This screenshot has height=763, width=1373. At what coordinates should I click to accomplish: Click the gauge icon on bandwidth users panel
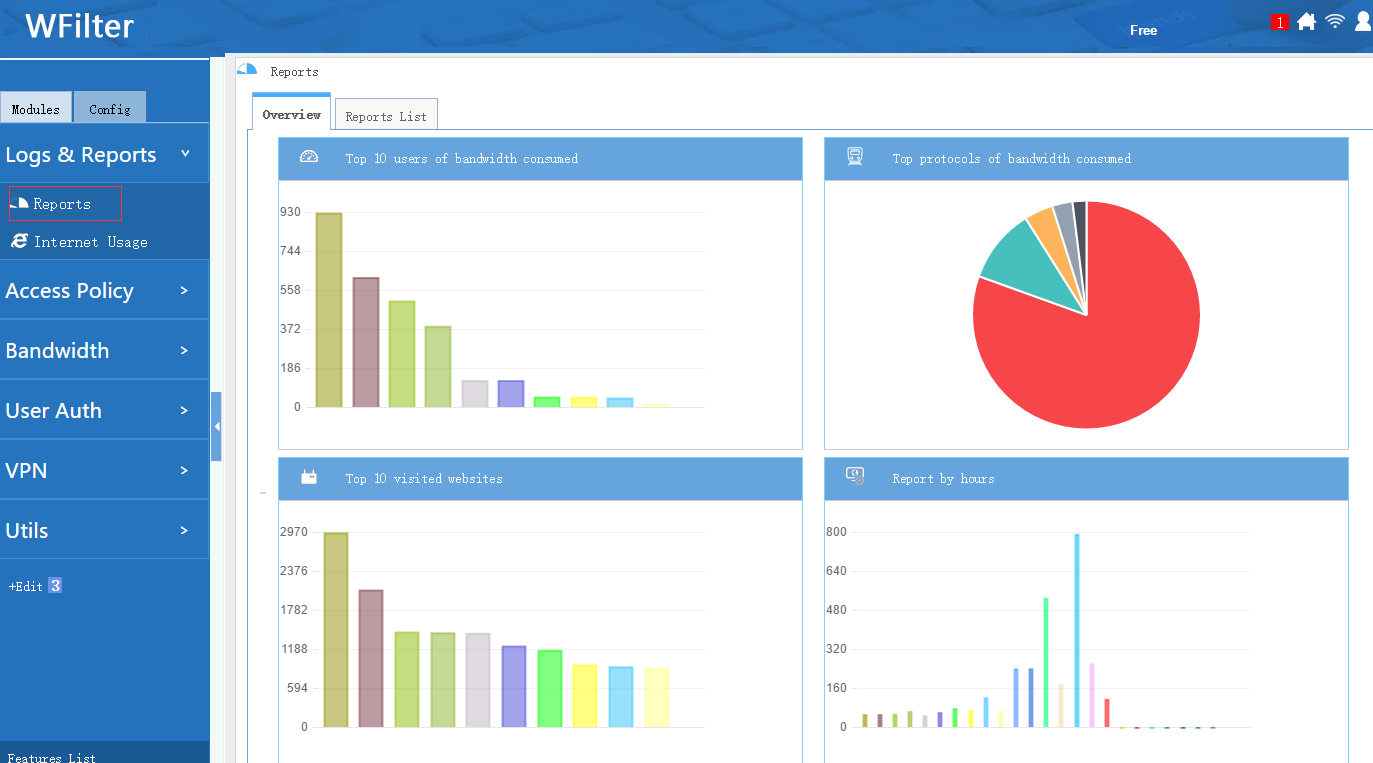tap(309, 157)
